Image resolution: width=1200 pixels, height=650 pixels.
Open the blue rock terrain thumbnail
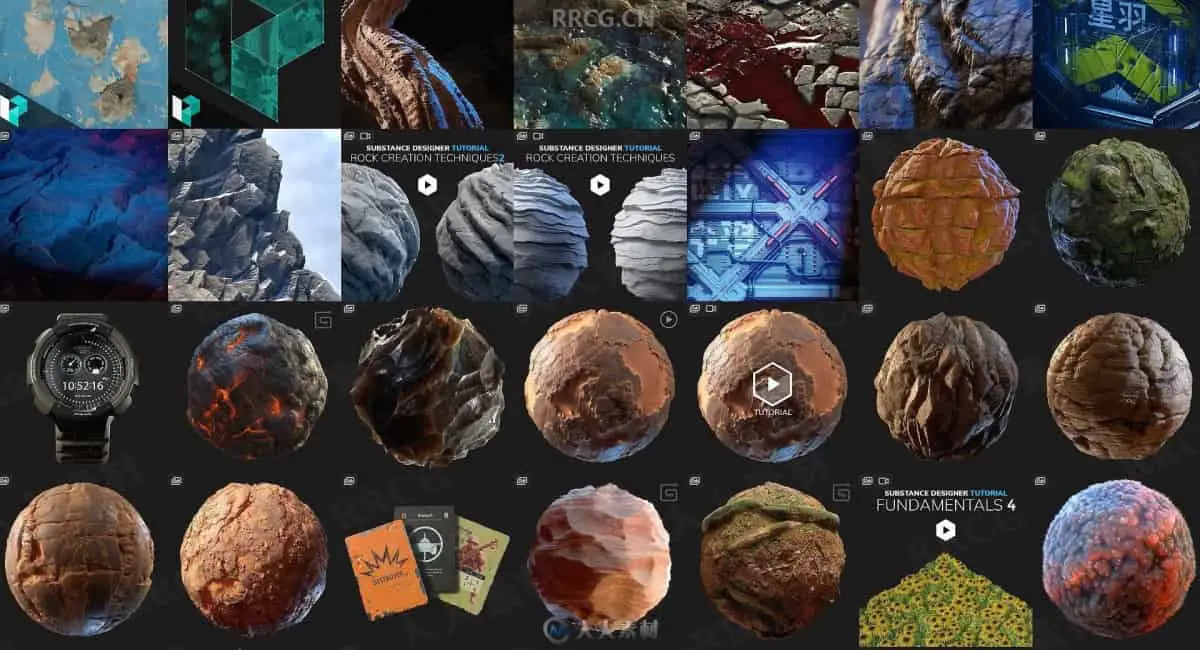84,215
